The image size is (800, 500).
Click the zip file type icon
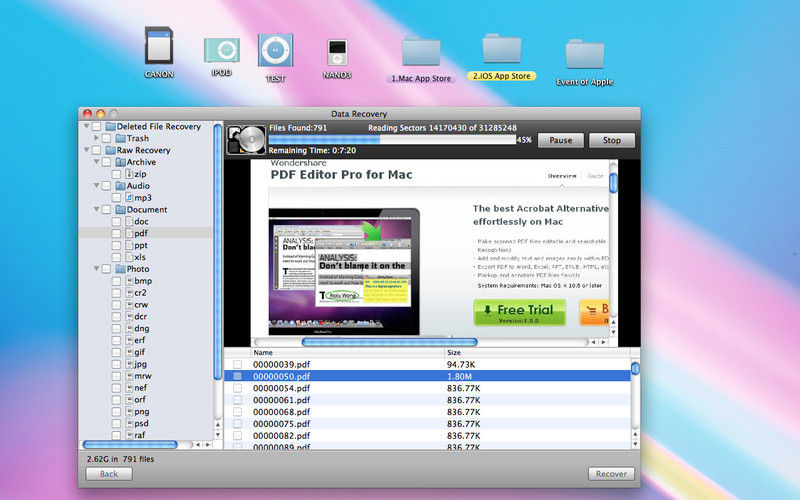[x=129, y=174]
